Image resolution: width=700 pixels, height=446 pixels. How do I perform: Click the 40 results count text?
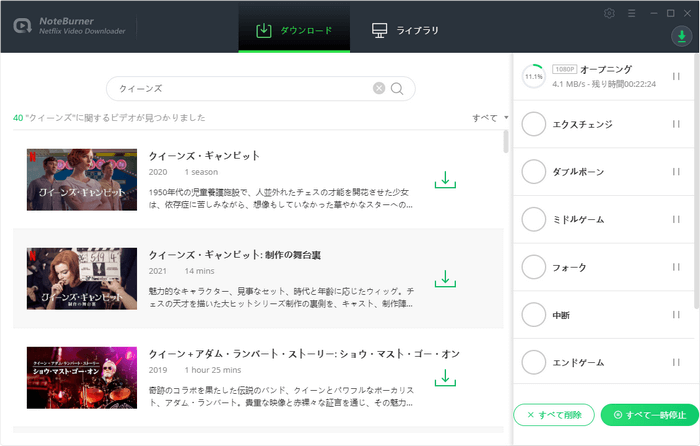[109, 118]
